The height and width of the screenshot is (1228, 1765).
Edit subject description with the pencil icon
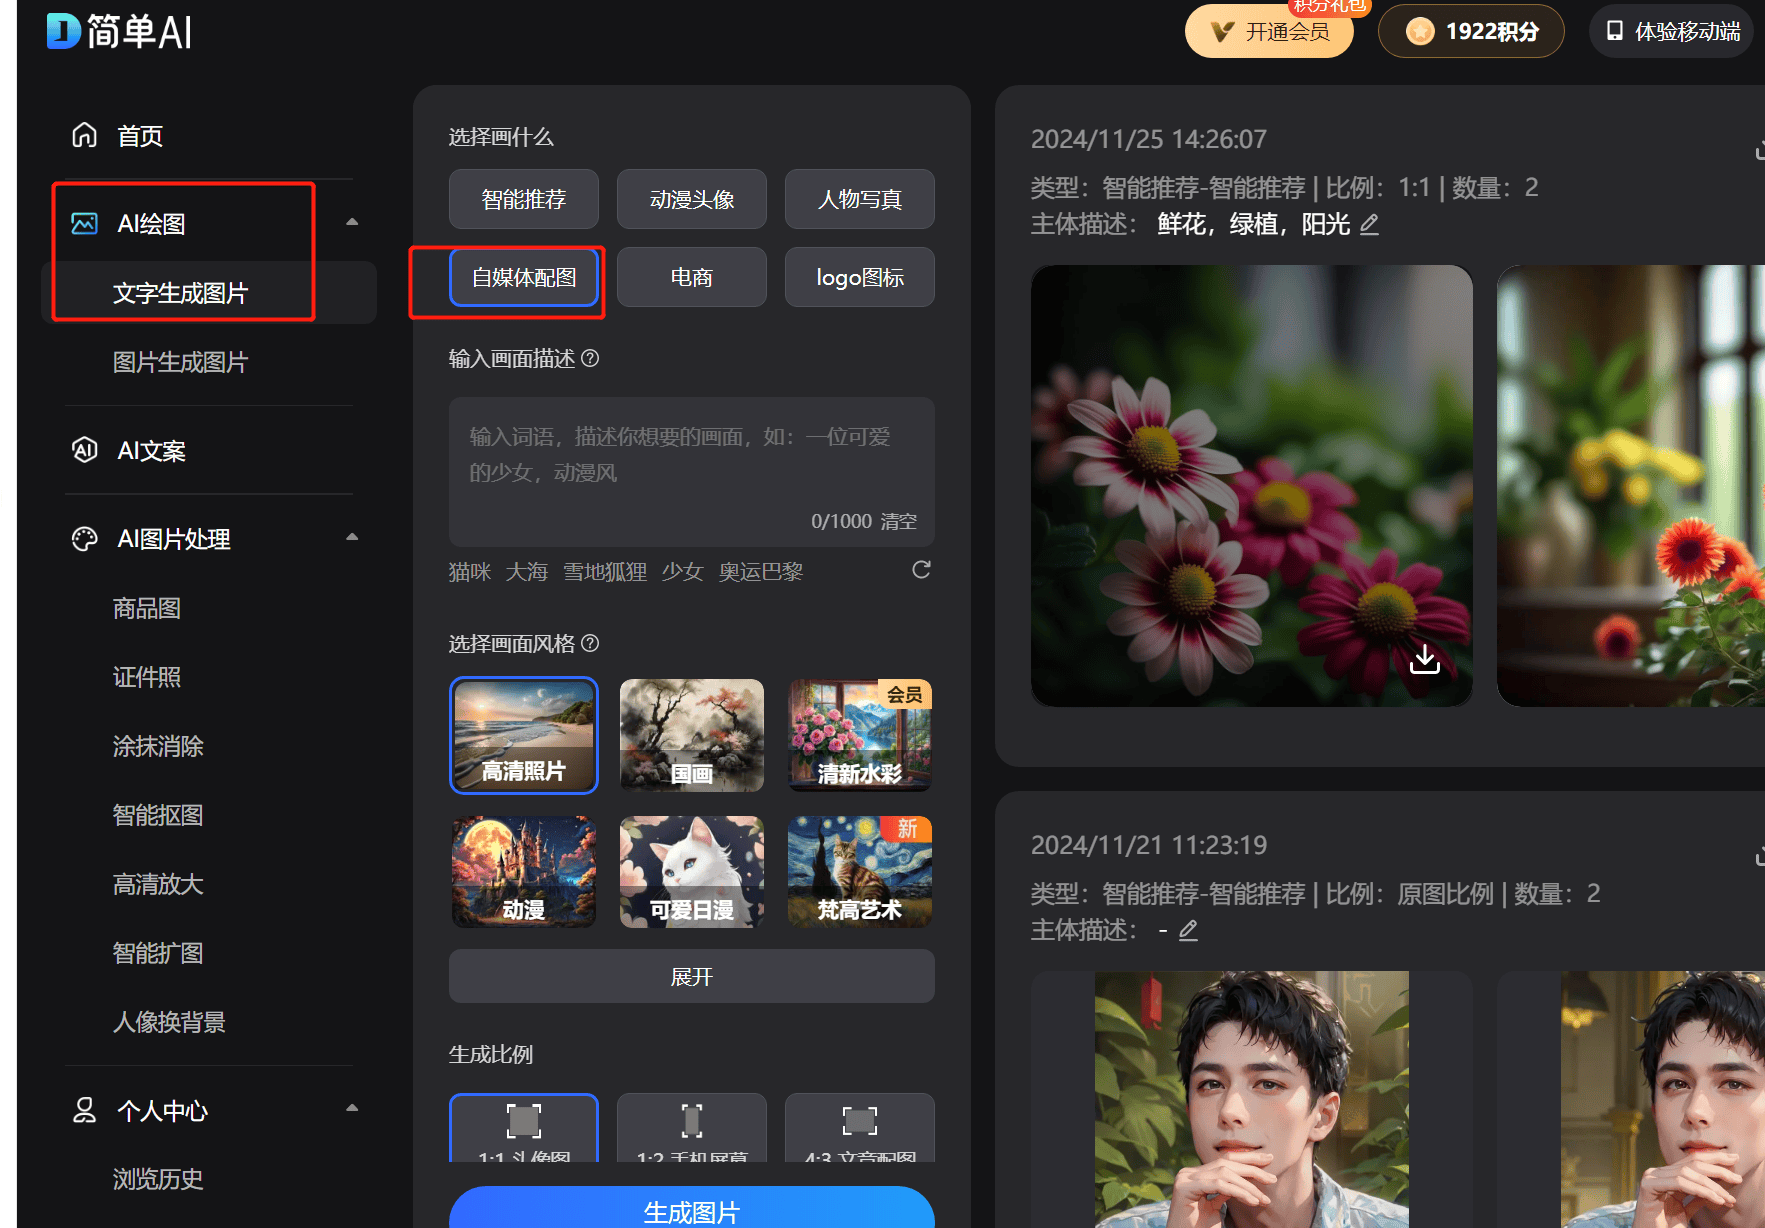click(x=1370, y=224)
